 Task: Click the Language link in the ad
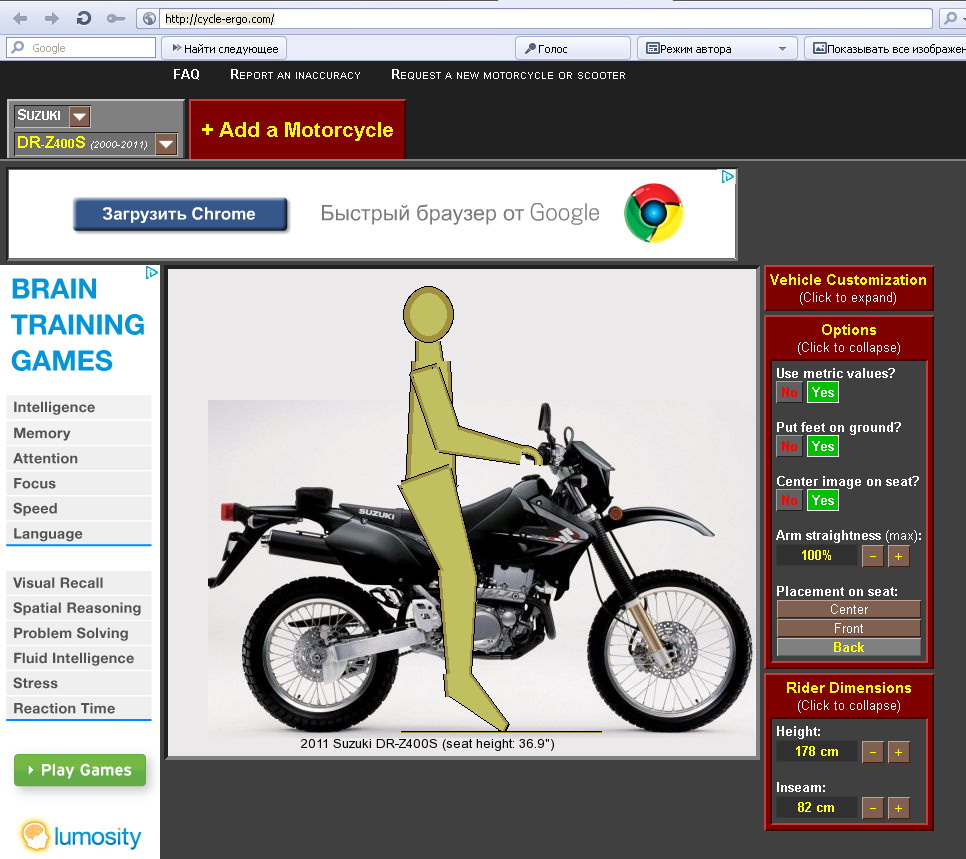tap(79, 534)
